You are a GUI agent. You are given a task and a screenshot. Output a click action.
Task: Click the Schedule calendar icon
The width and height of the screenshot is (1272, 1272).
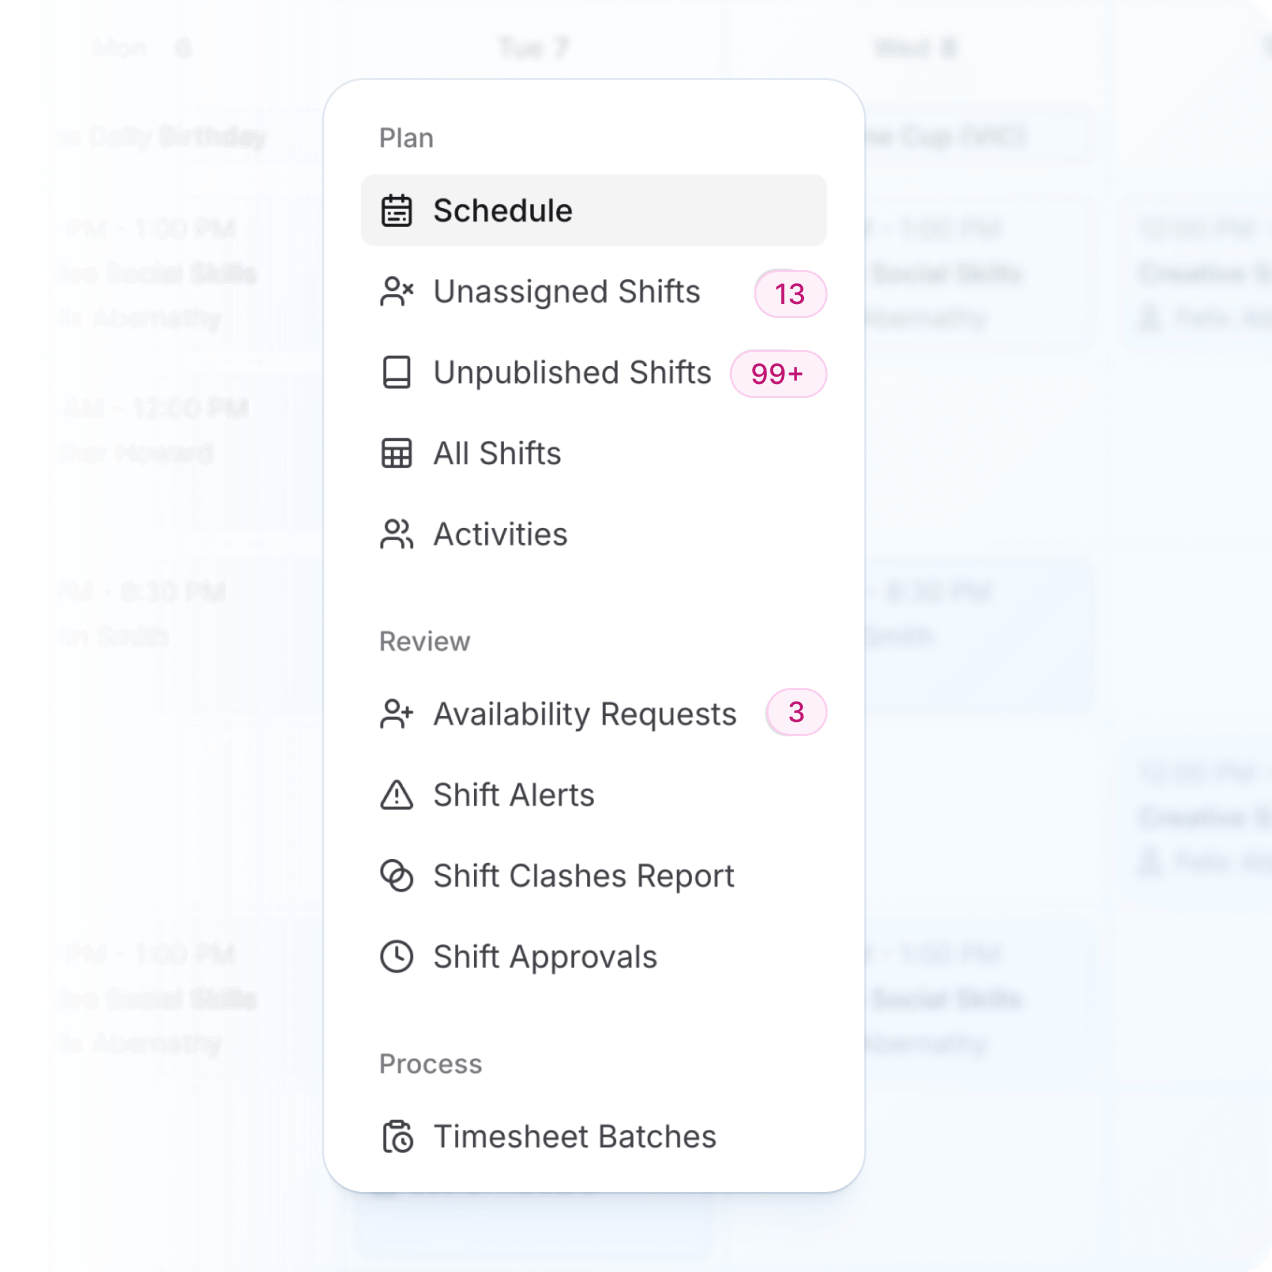click(397, 211)
